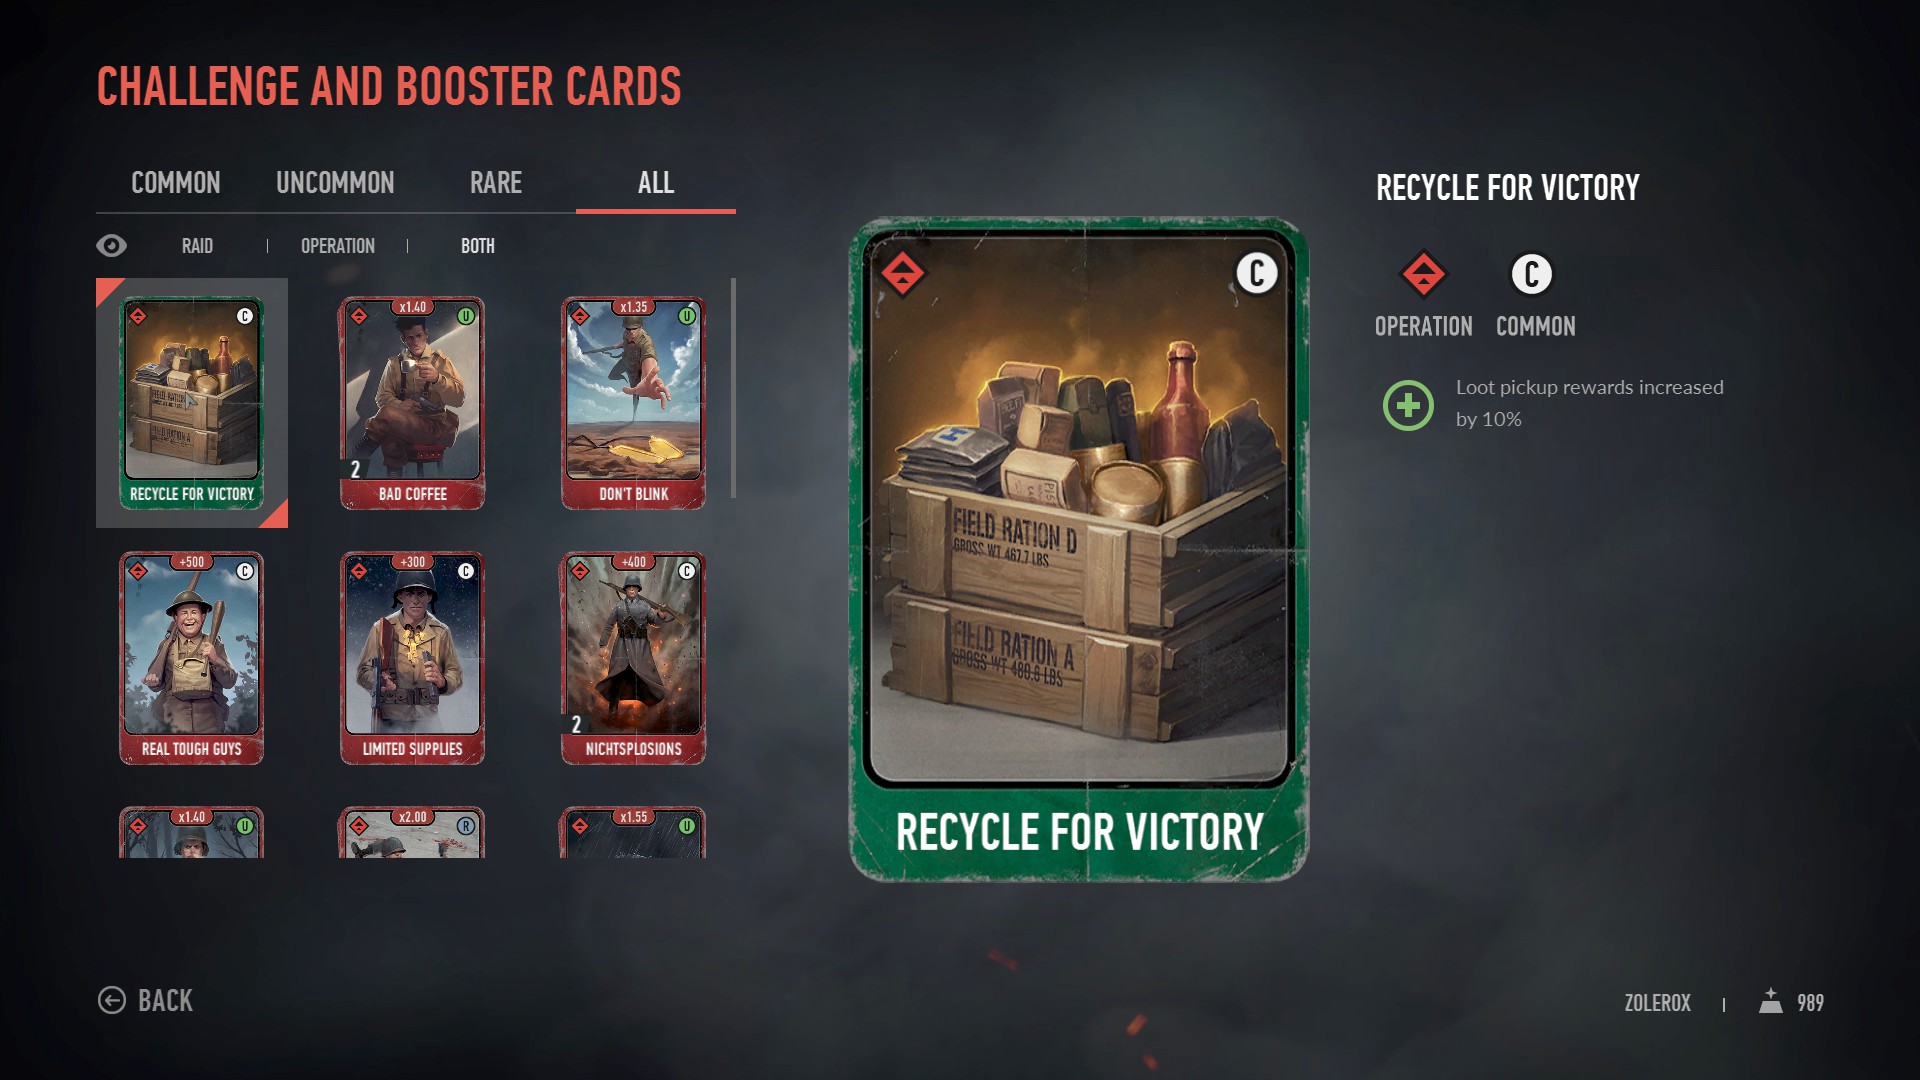Open the Rare cards tab
Screen dimensions: 1920x1080
496,183
